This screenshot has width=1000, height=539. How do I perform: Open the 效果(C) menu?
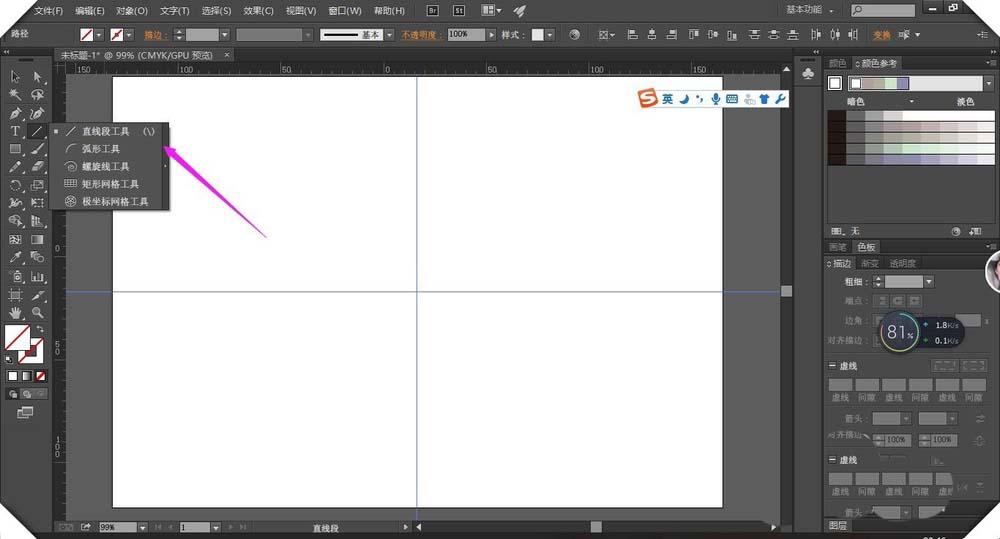click(259, 11)
